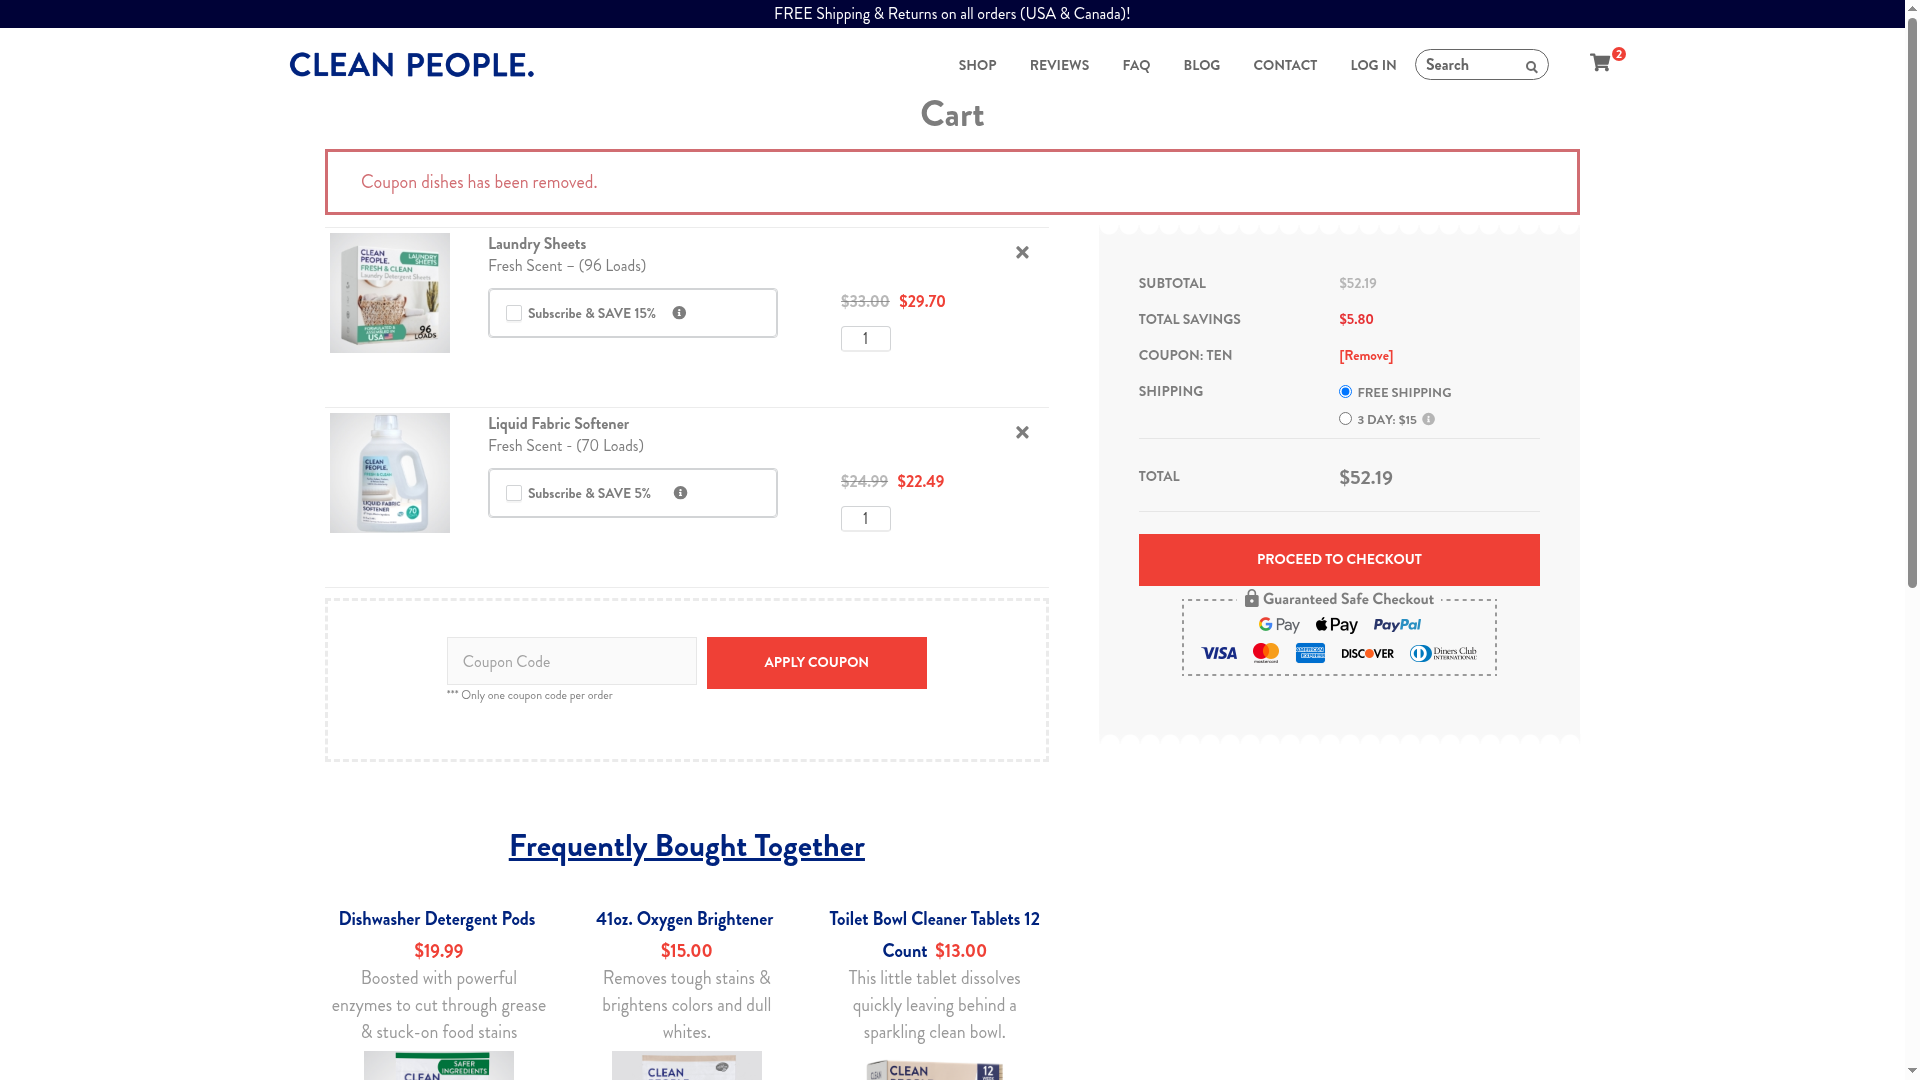Click Proceed to Checkout
The image size is (1920, 1080).
coord(1339,560)
